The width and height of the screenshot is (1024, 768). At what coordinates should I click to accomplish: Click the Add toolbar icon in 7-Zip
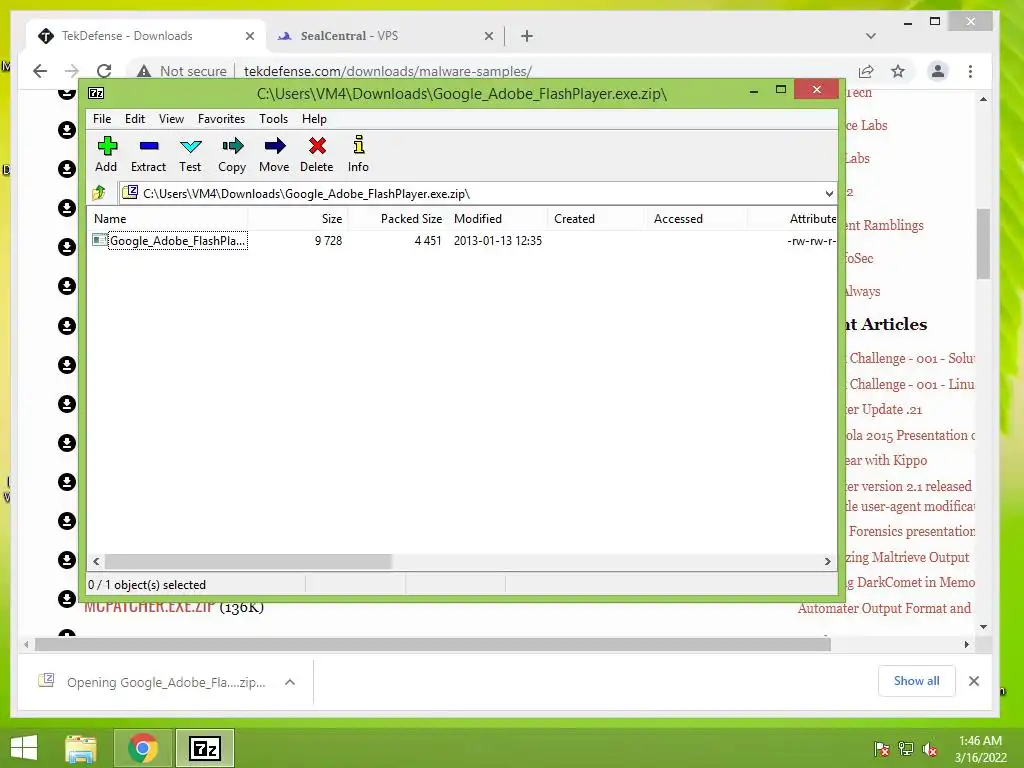pyautogui.click(x=106, y=154)
